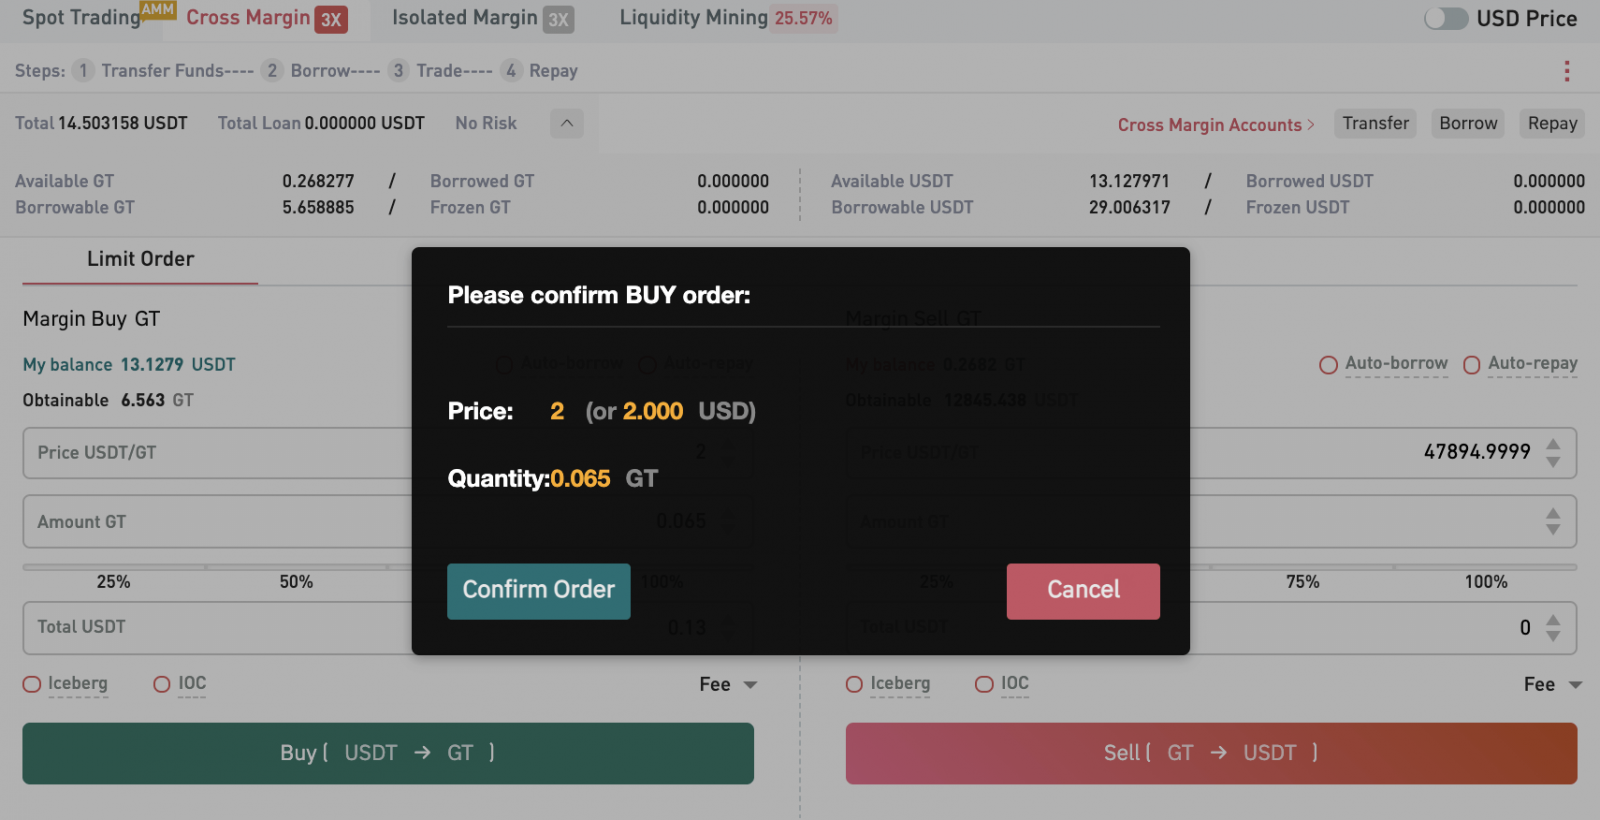Set the sell amount slider to 100%

coord(1486,582)
